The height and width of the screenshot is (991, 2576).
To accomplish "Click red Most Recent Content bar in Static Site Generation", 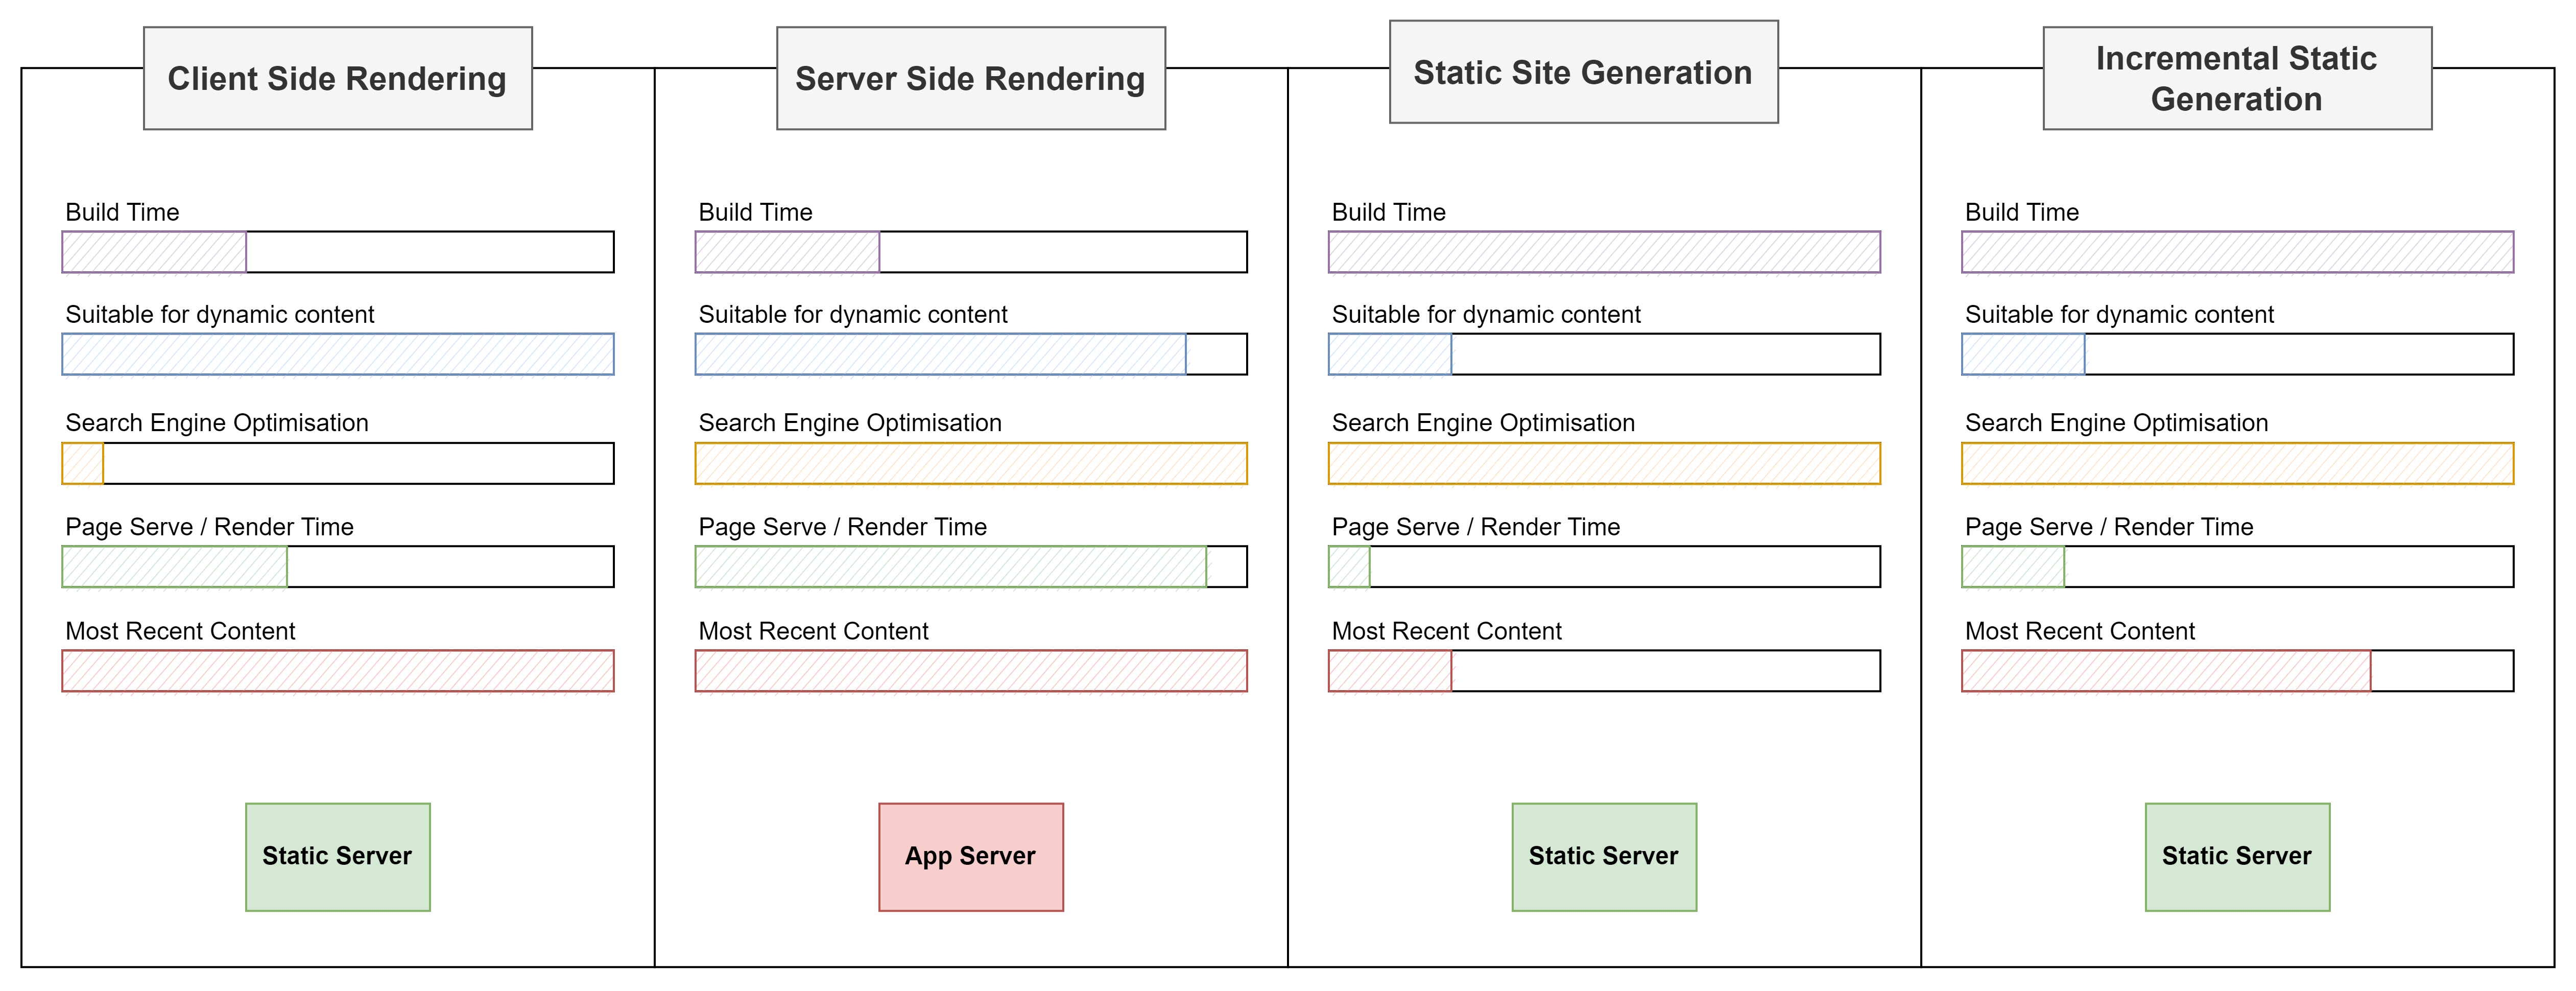I will click(1390, 671).
